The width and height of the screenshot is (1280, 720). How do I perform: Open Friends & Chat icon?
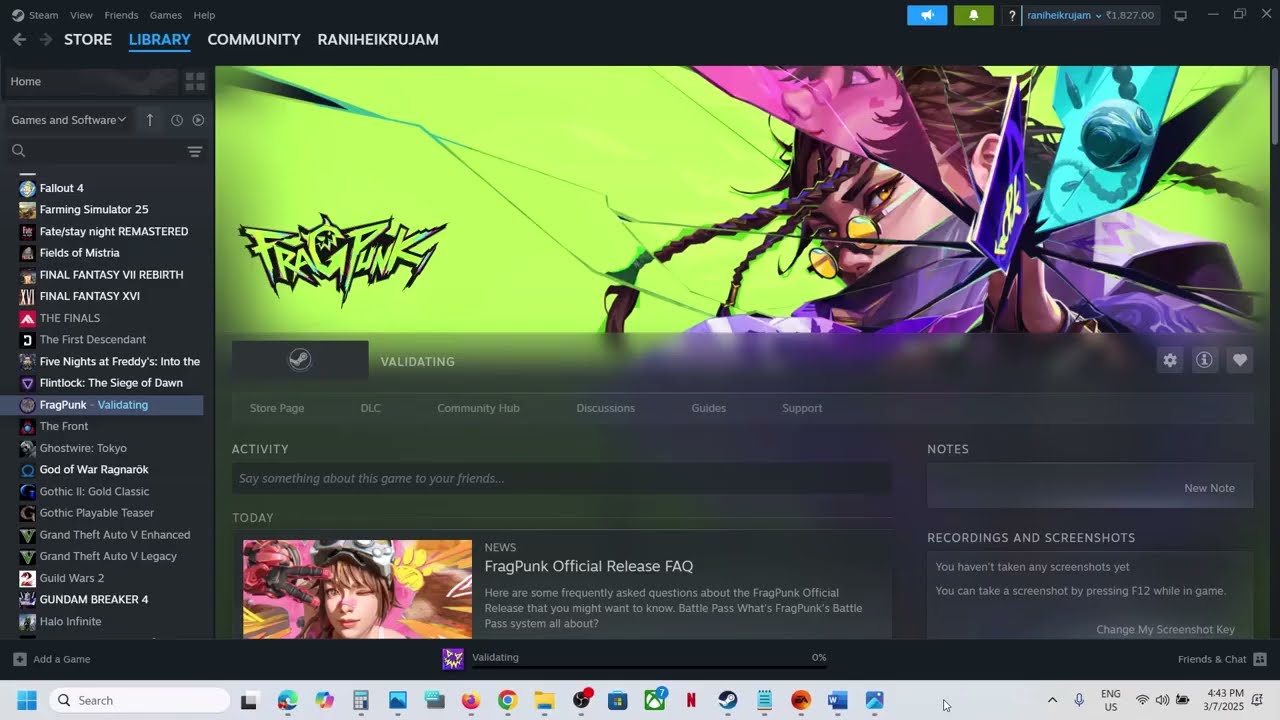tap(1260, 659)
